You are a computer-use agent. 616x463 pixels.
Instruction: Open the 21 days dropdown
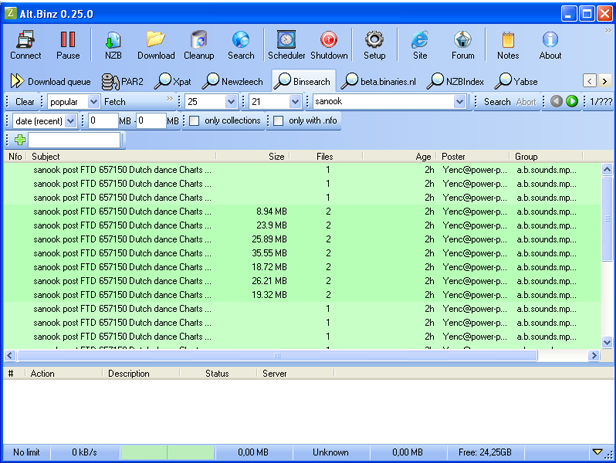(295, 102)
